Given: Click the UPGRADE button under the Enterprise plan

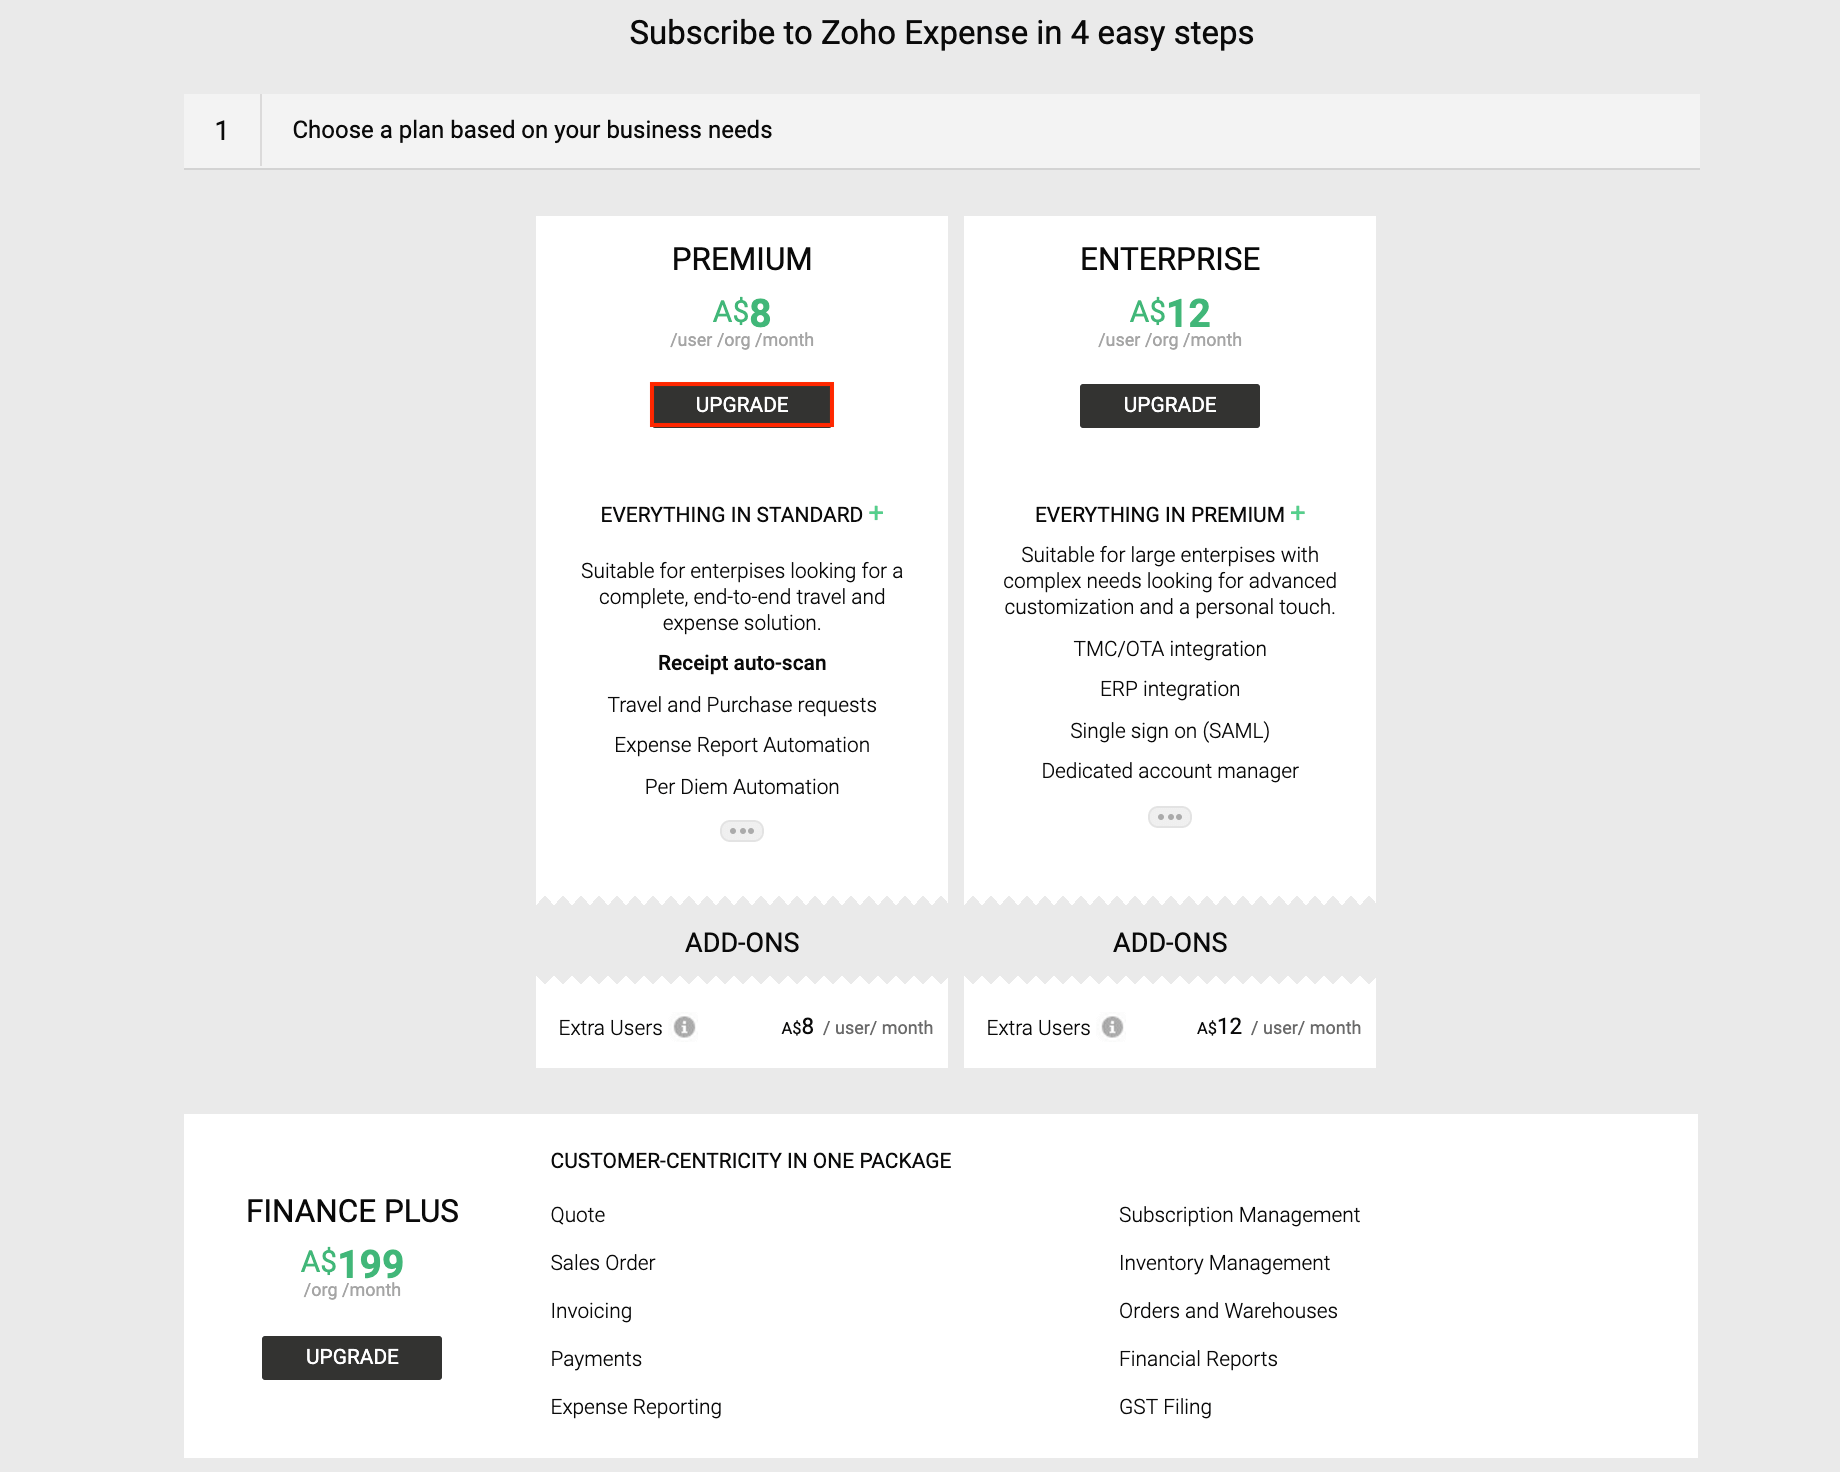Looking at the screenshot, I should click(x=1169, y=405).
